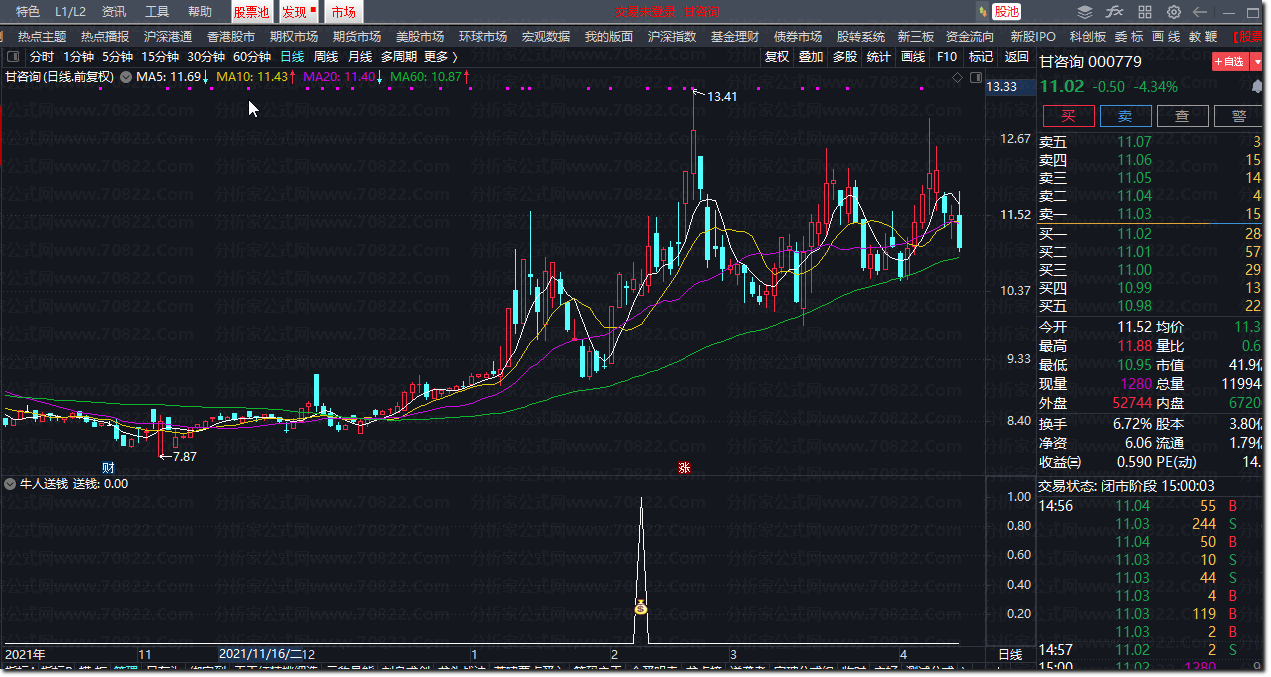Screen dimensions: 1271x677
Task: Click the 7.87 low price label
Action: [185, 456]
